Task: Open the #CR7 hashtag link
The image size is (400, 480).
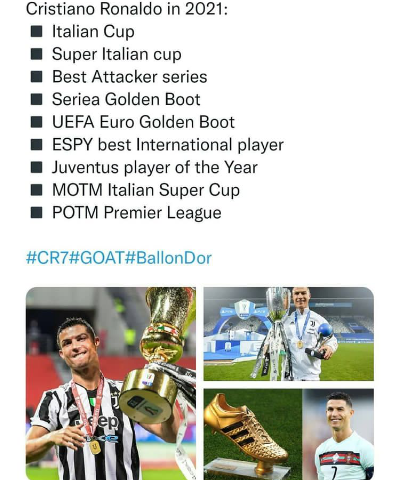Action: point(48,258)
